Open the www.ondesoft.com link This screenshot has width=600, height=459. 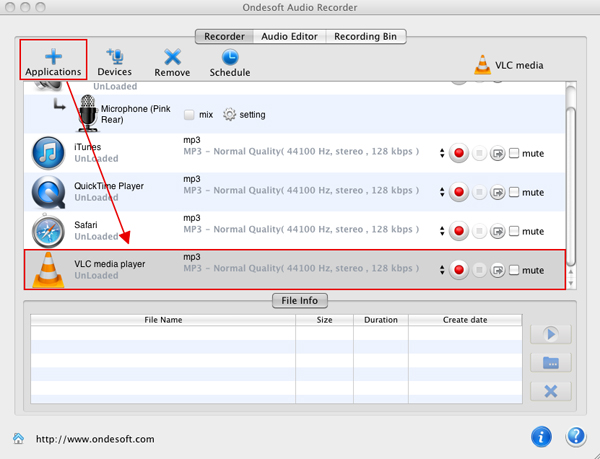pyautogui.click(x=95, y=438)
